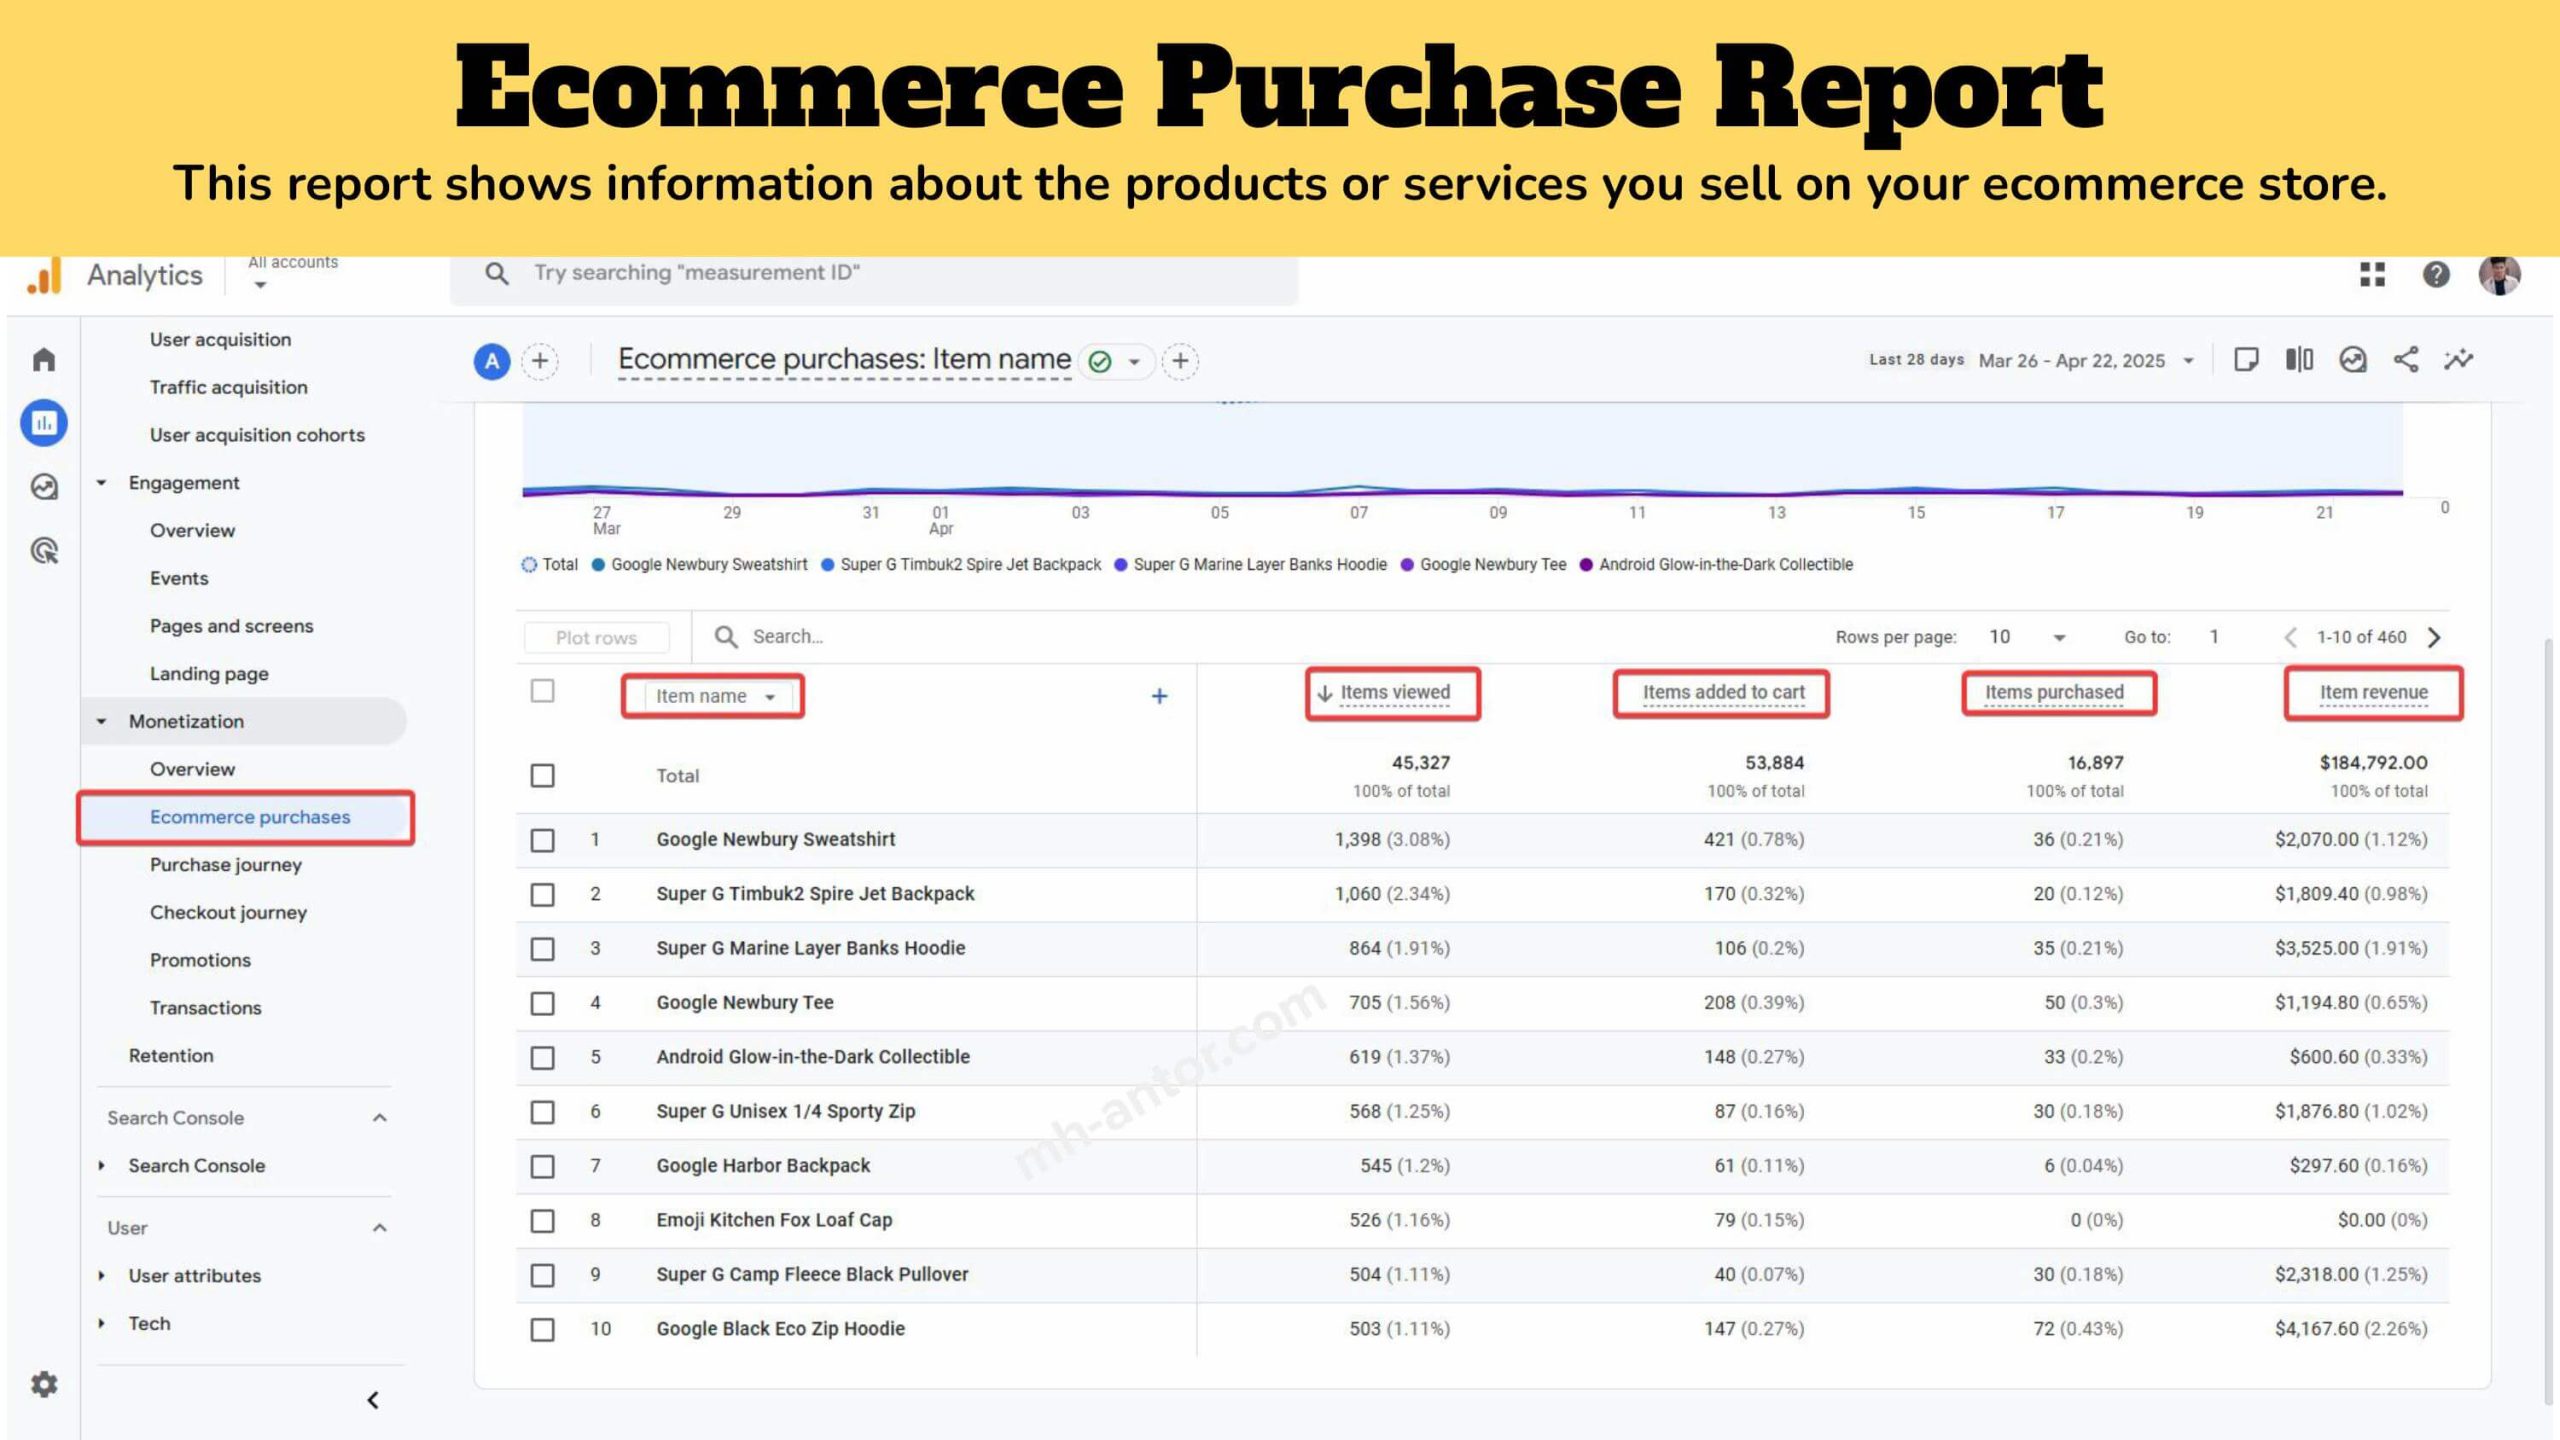2560x1440 pixels.
Task: Click the Try searching measurement ID field
Action: coord(874,273)
